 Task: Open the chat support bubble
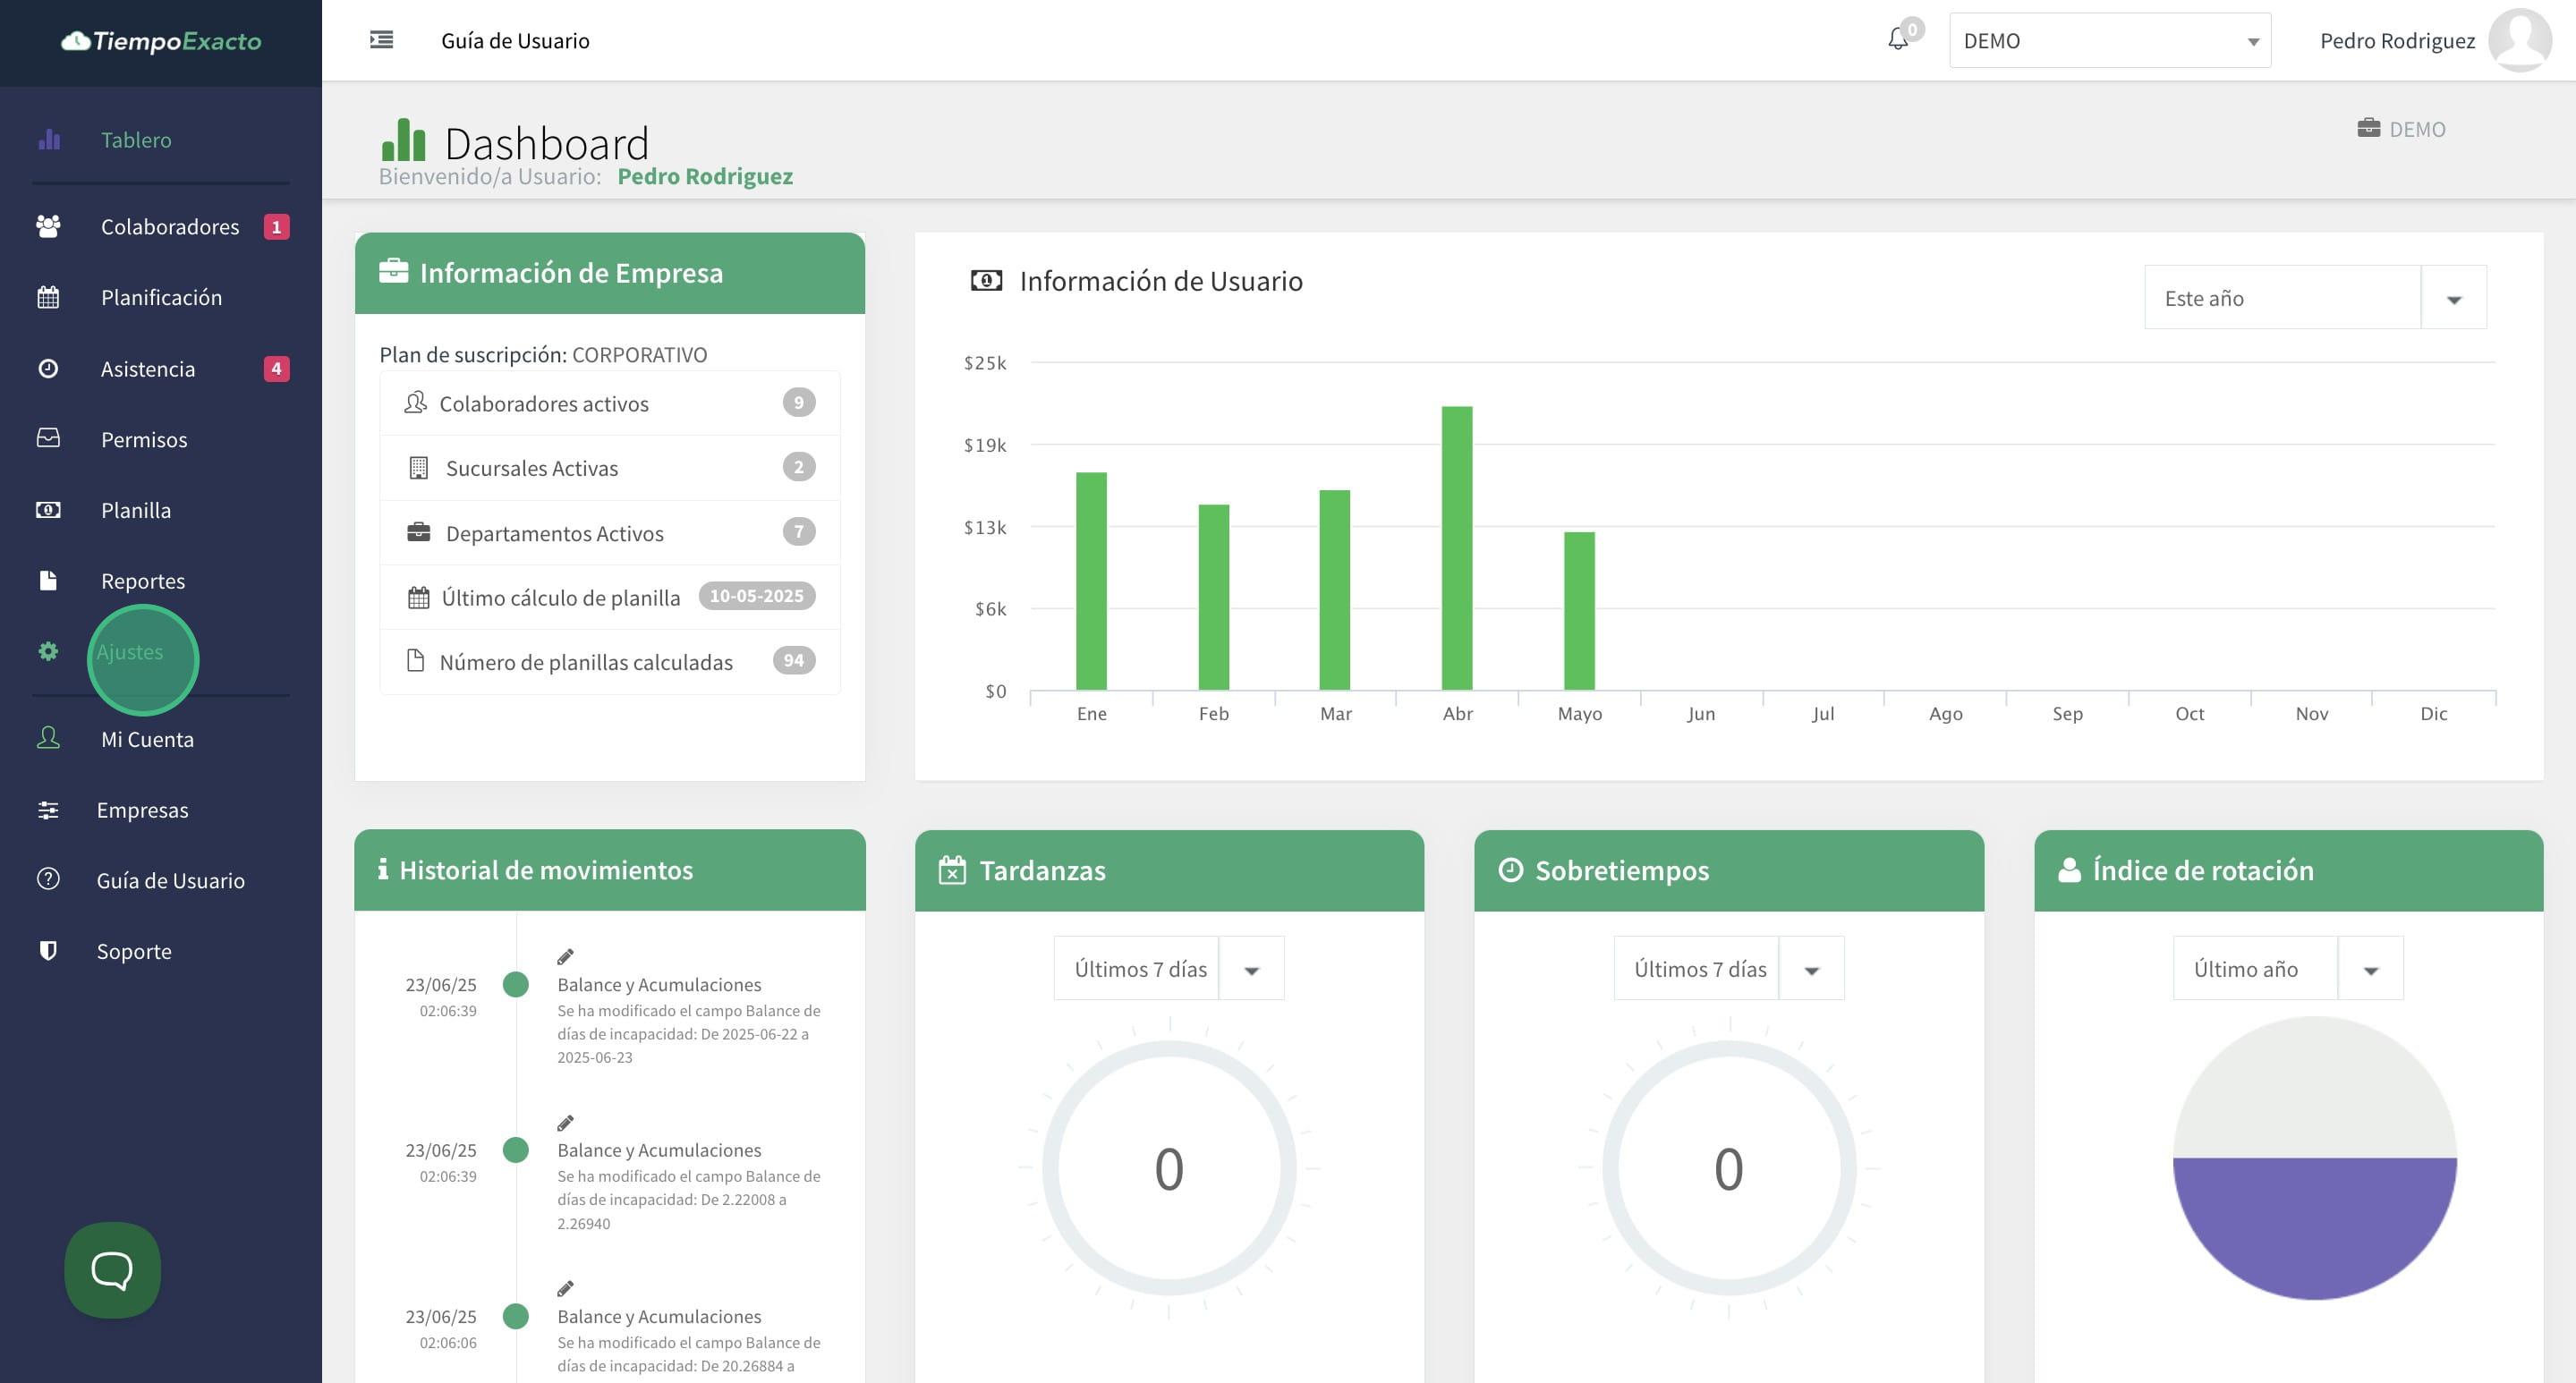(x=112, y=1269)
